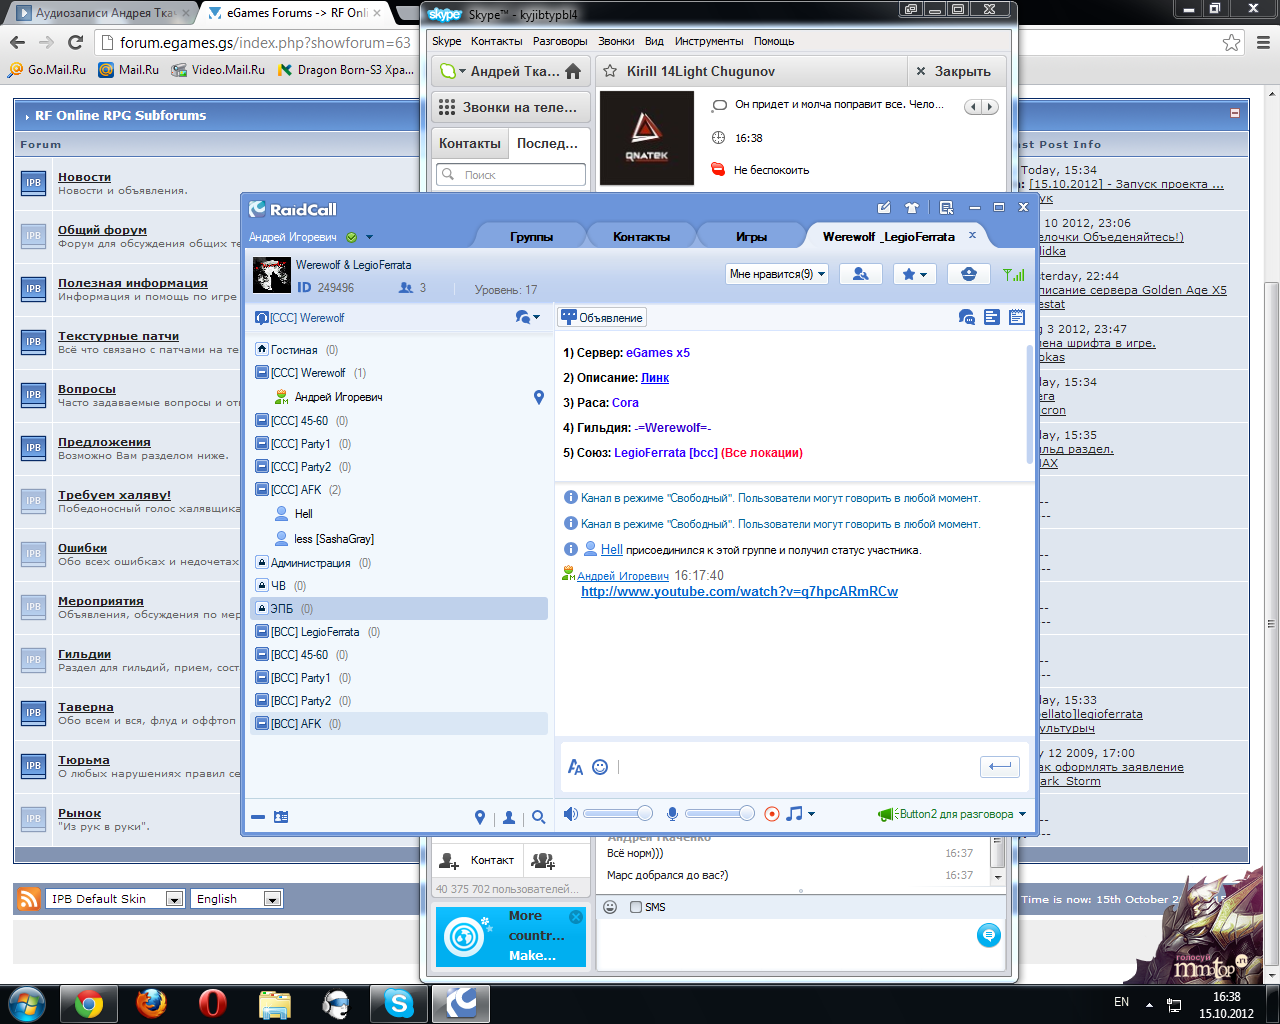The width and height of the screenshot is (1280, 1024).
Task: Open channel chat mode bubble dropdown
Action: (x=527, y=317)
